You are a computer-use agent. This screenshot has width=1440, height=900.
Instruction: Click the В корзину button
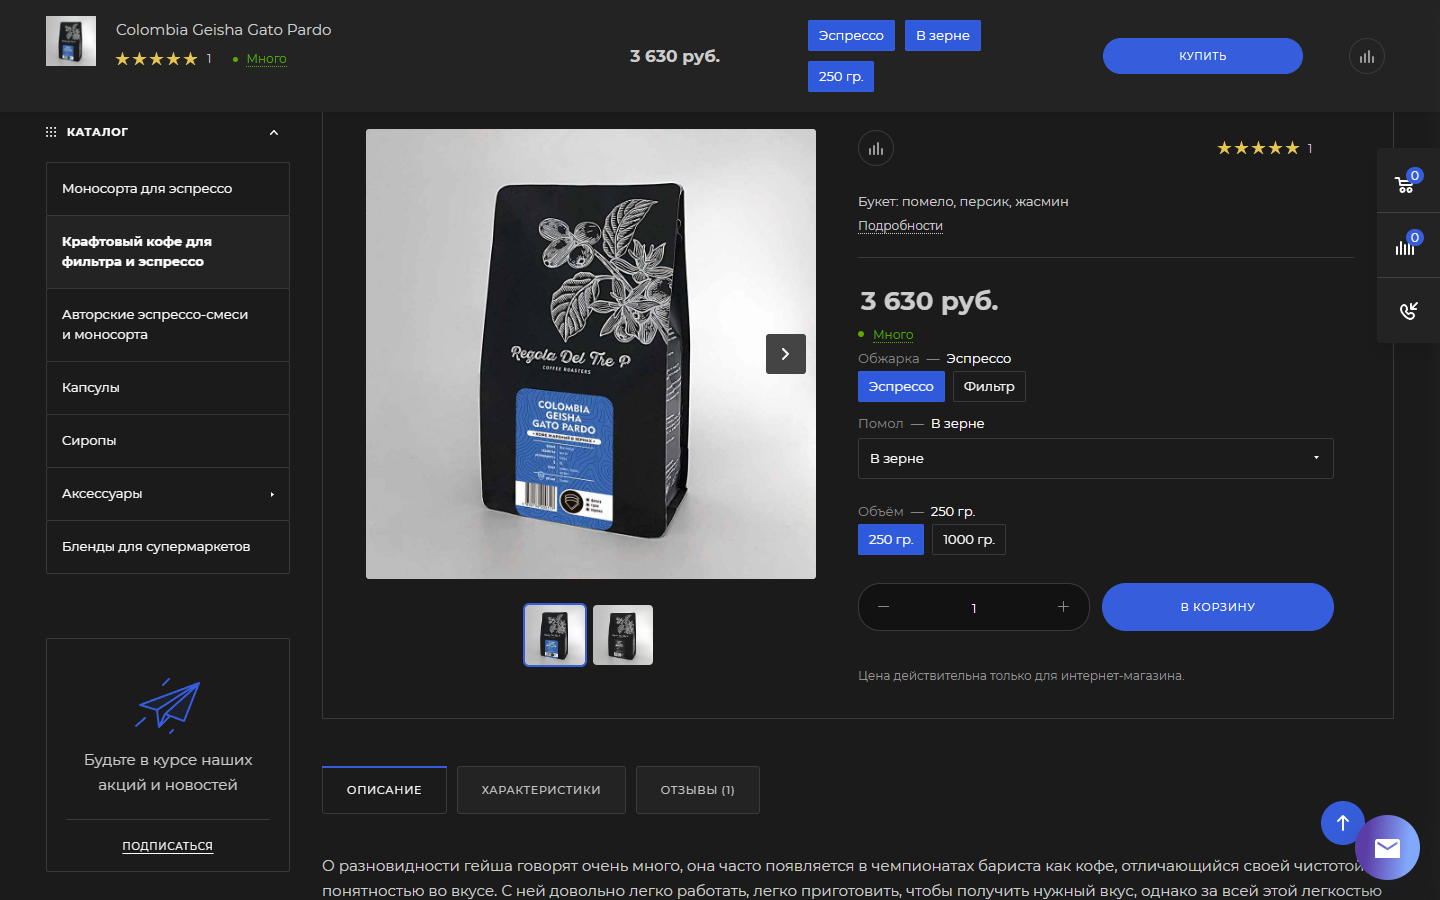pos(1217,607)
